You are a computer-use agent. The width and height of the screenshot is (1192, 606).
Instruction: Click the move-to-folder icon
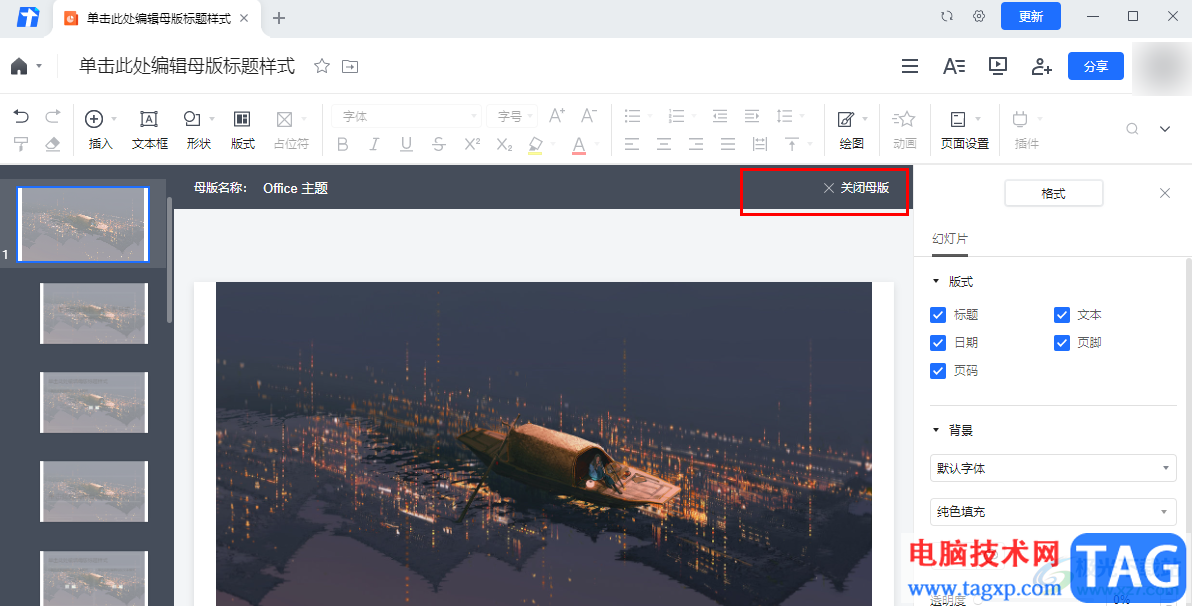pos(350,66)
